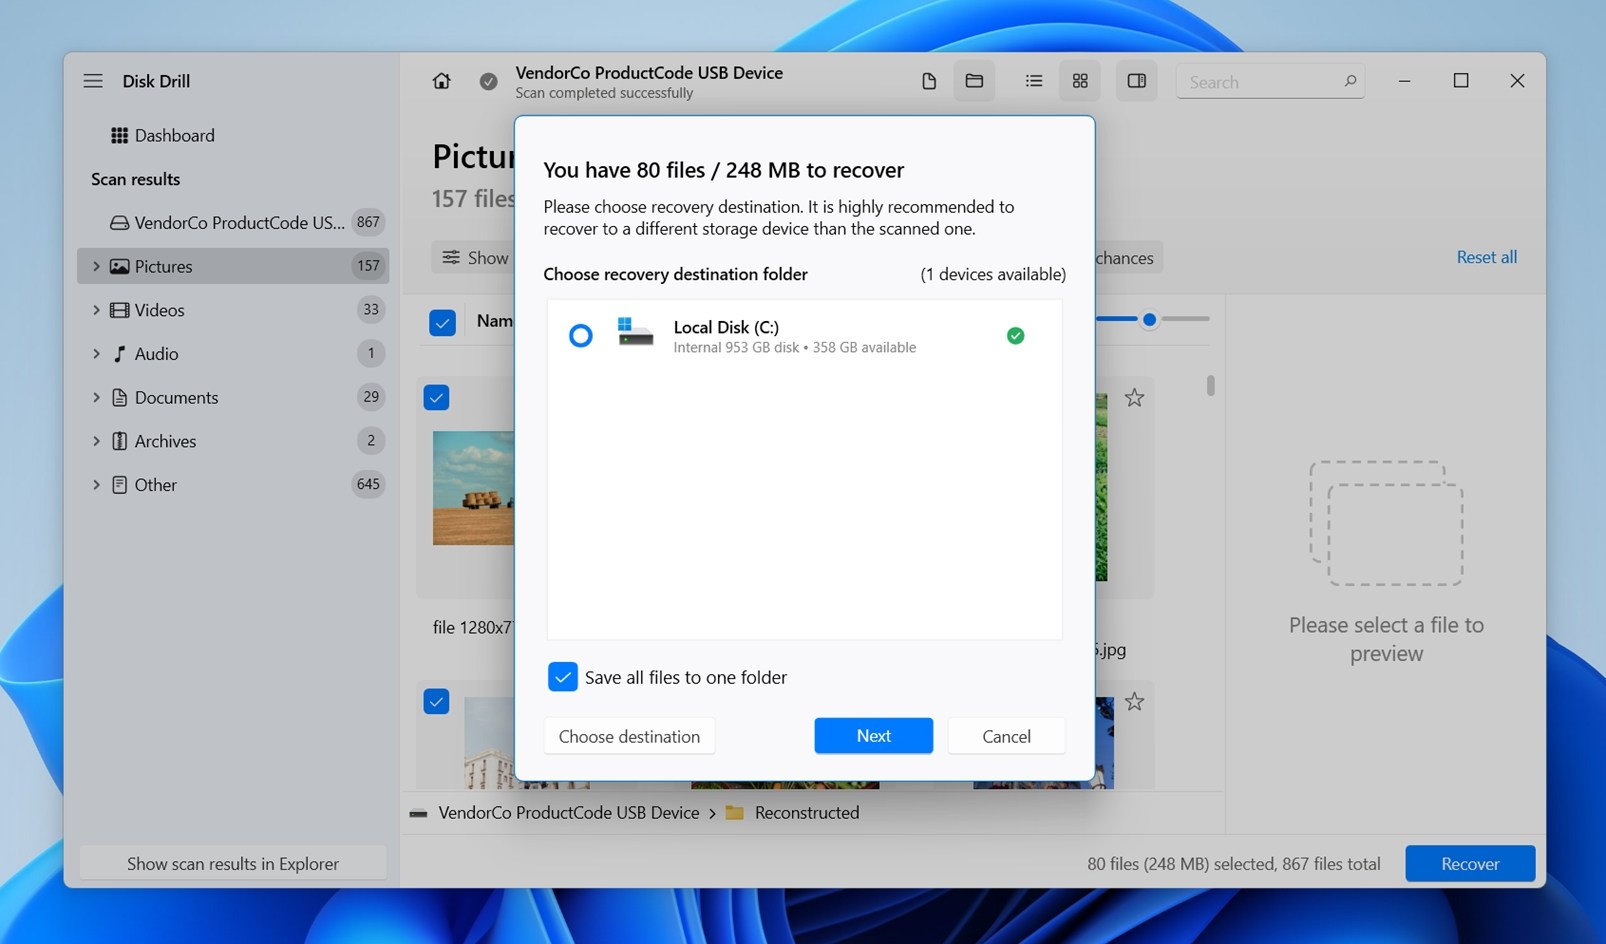Click 'Reconstructed' in the breadcrumb path
Image resolution: width=1606 pixels, height=944 pixels.
coord(807,813)
